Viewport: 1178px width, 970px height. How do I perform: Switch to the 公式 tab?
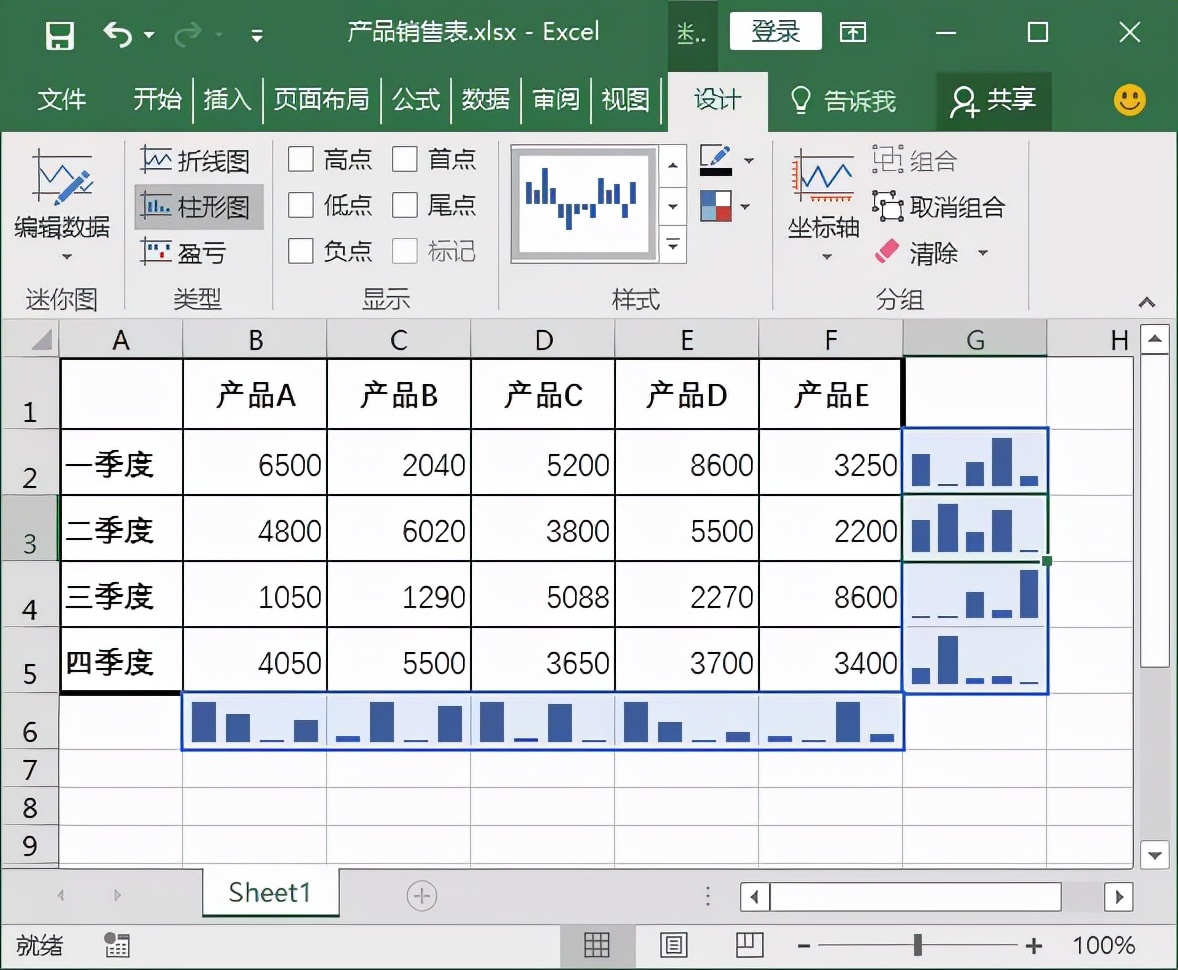coord(416,100)
